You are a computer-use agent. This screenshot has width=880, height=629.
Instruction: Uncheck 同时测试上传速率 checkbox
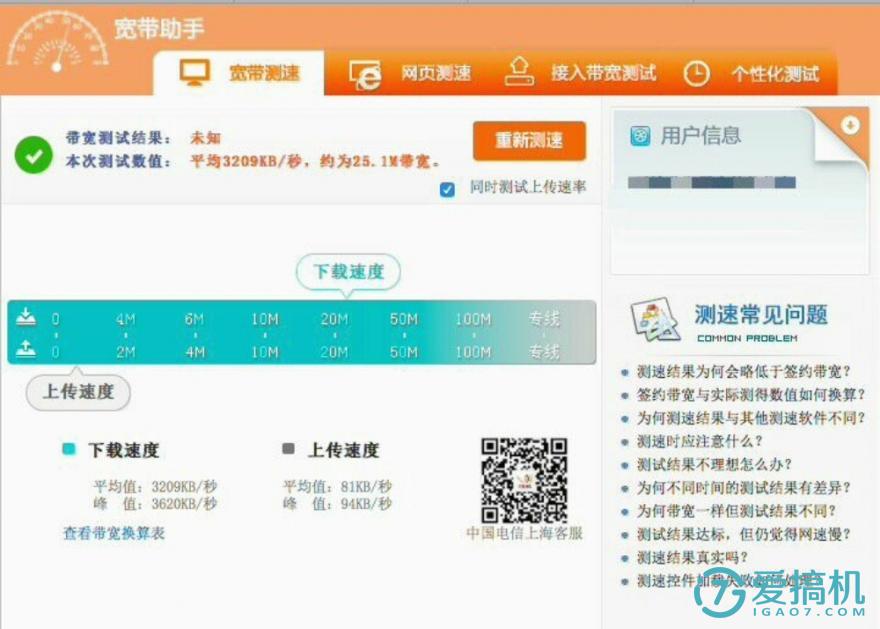click(447, 189)
